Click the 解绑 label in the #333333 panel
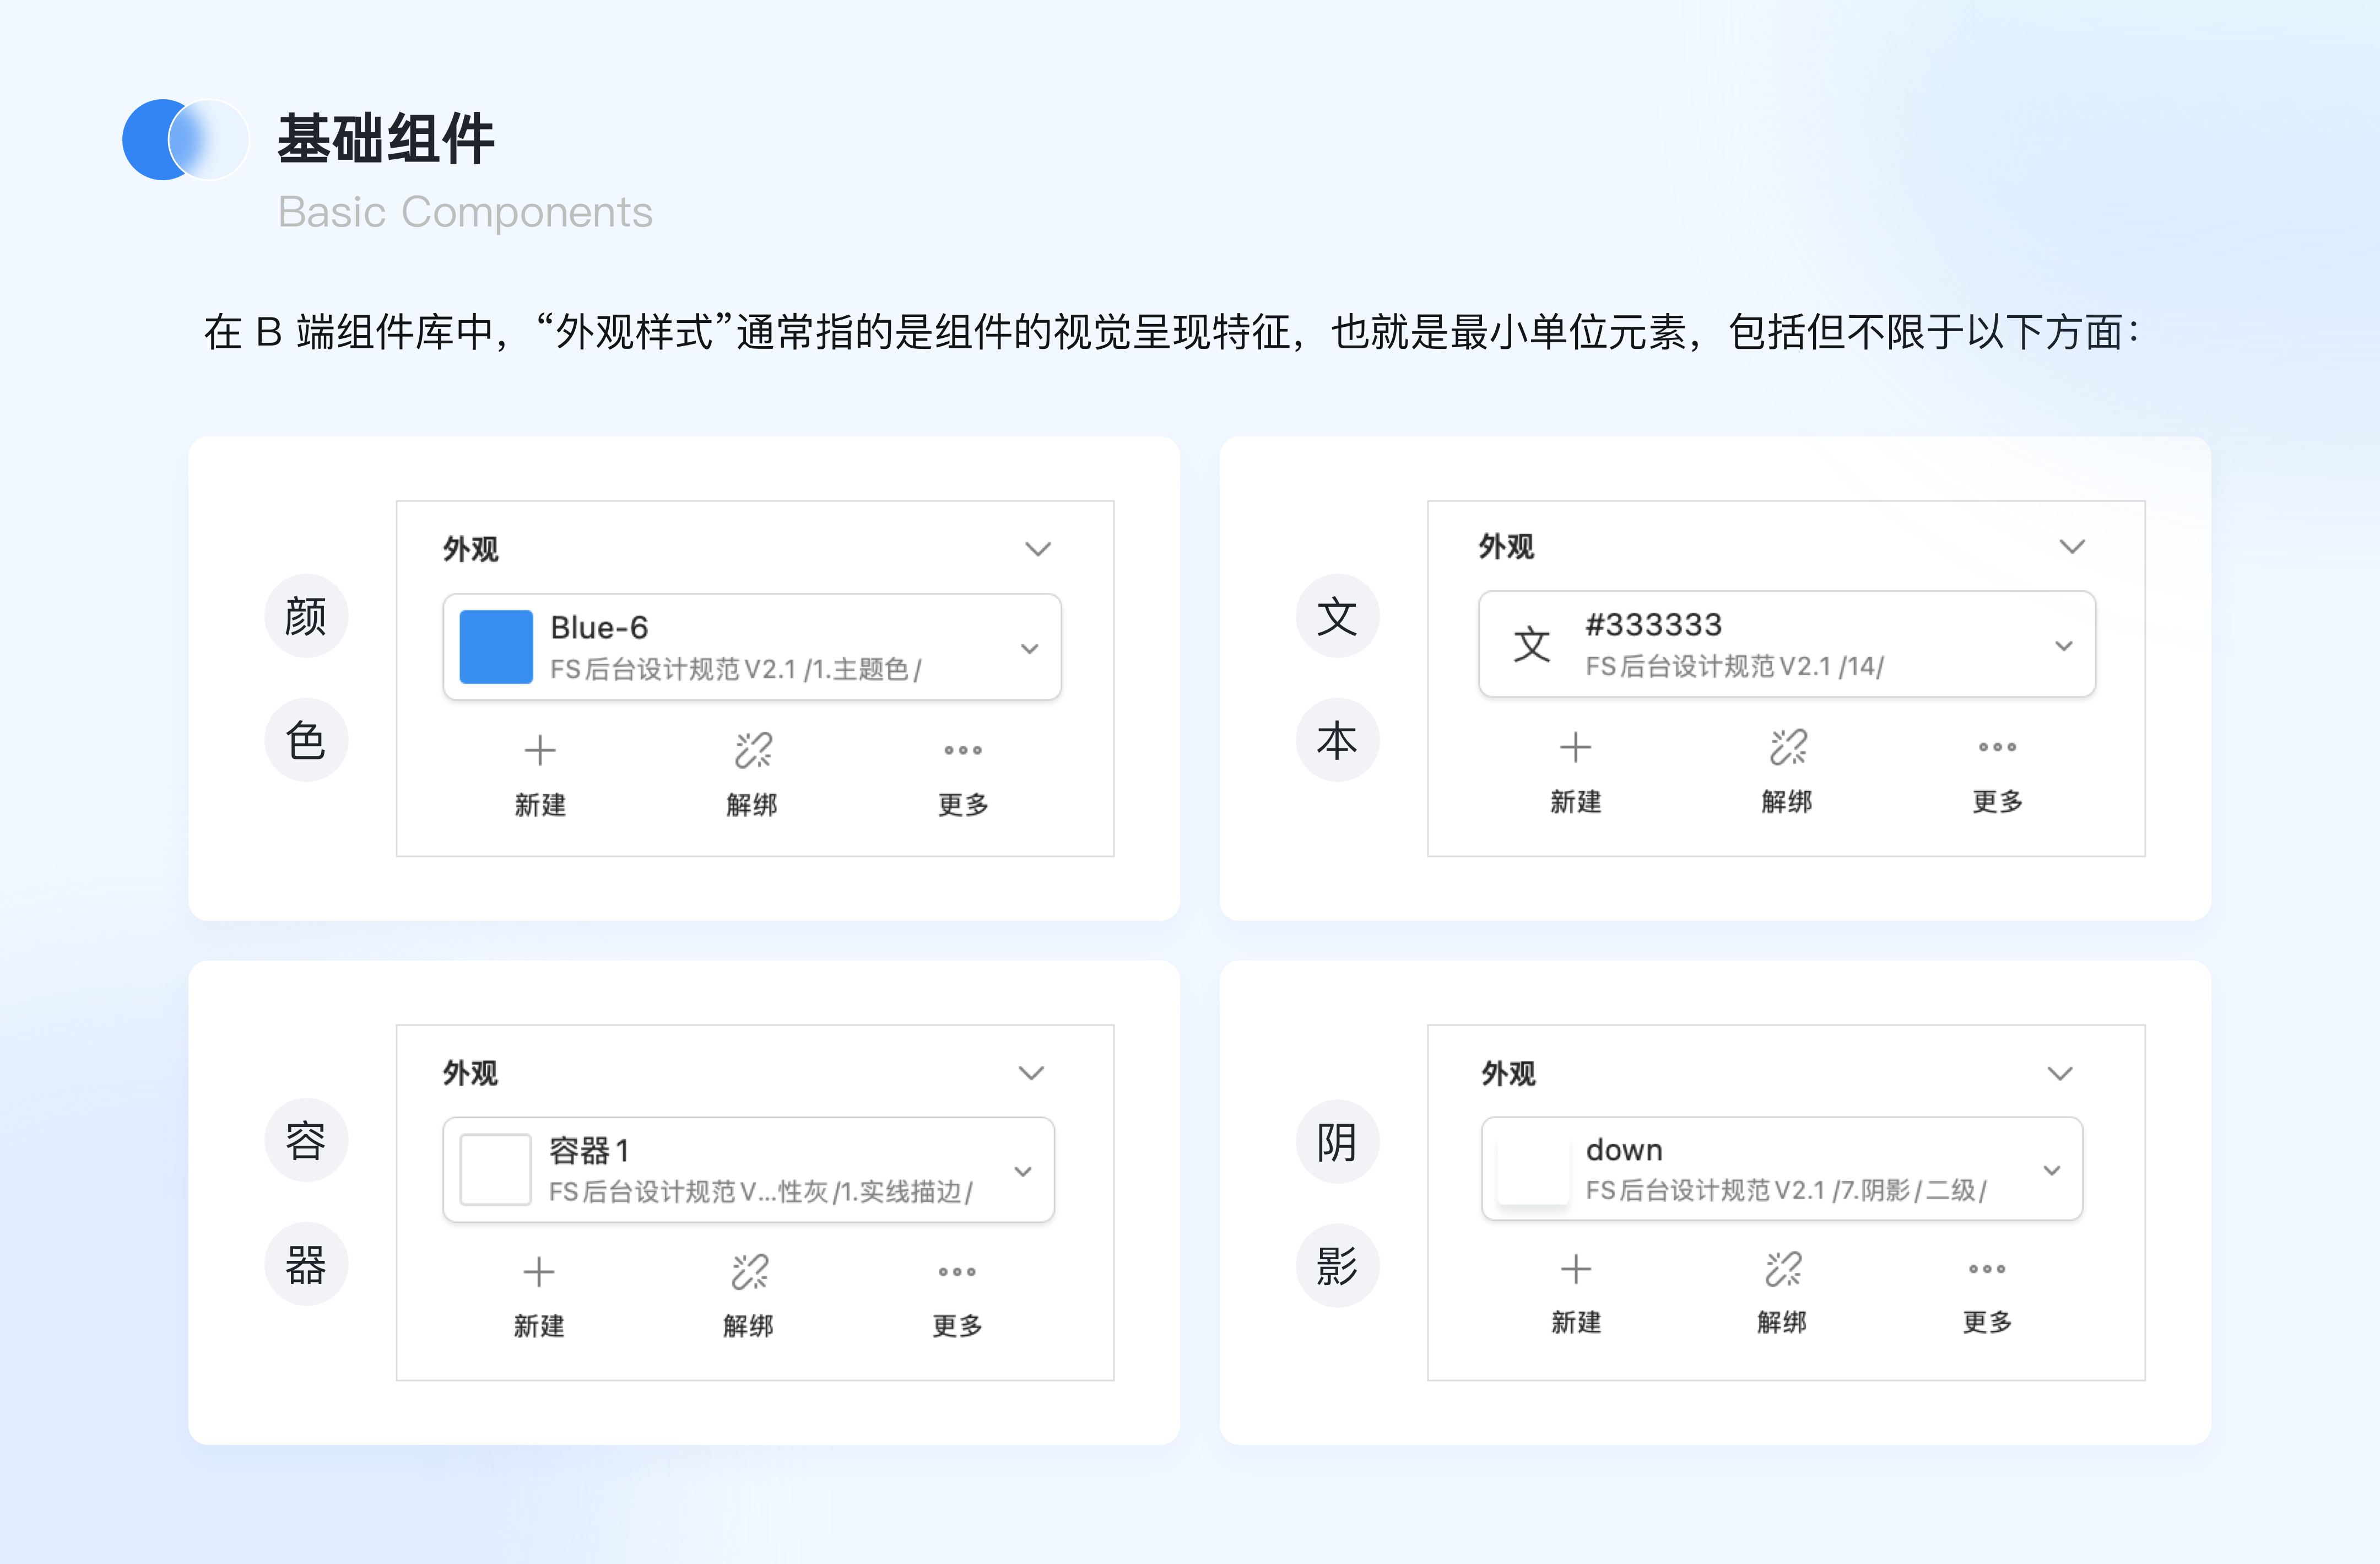 [x=1787, y=802]
